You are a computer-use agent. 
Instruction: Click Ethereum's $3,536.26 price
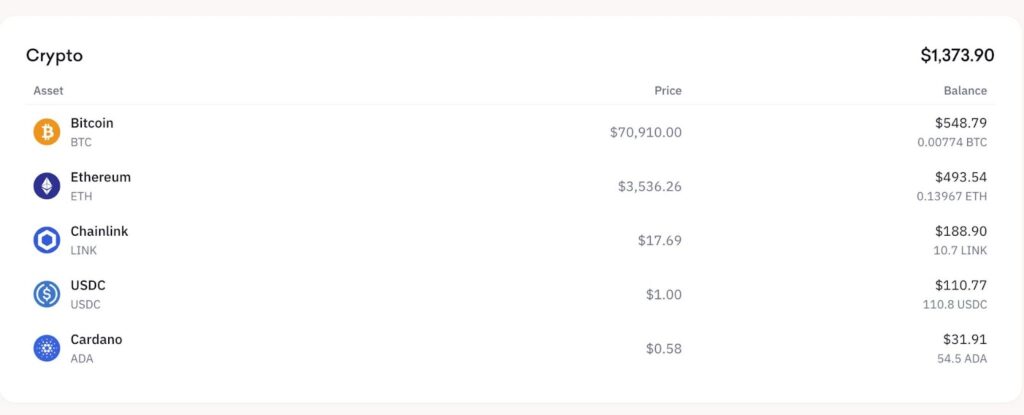point(649,186)
